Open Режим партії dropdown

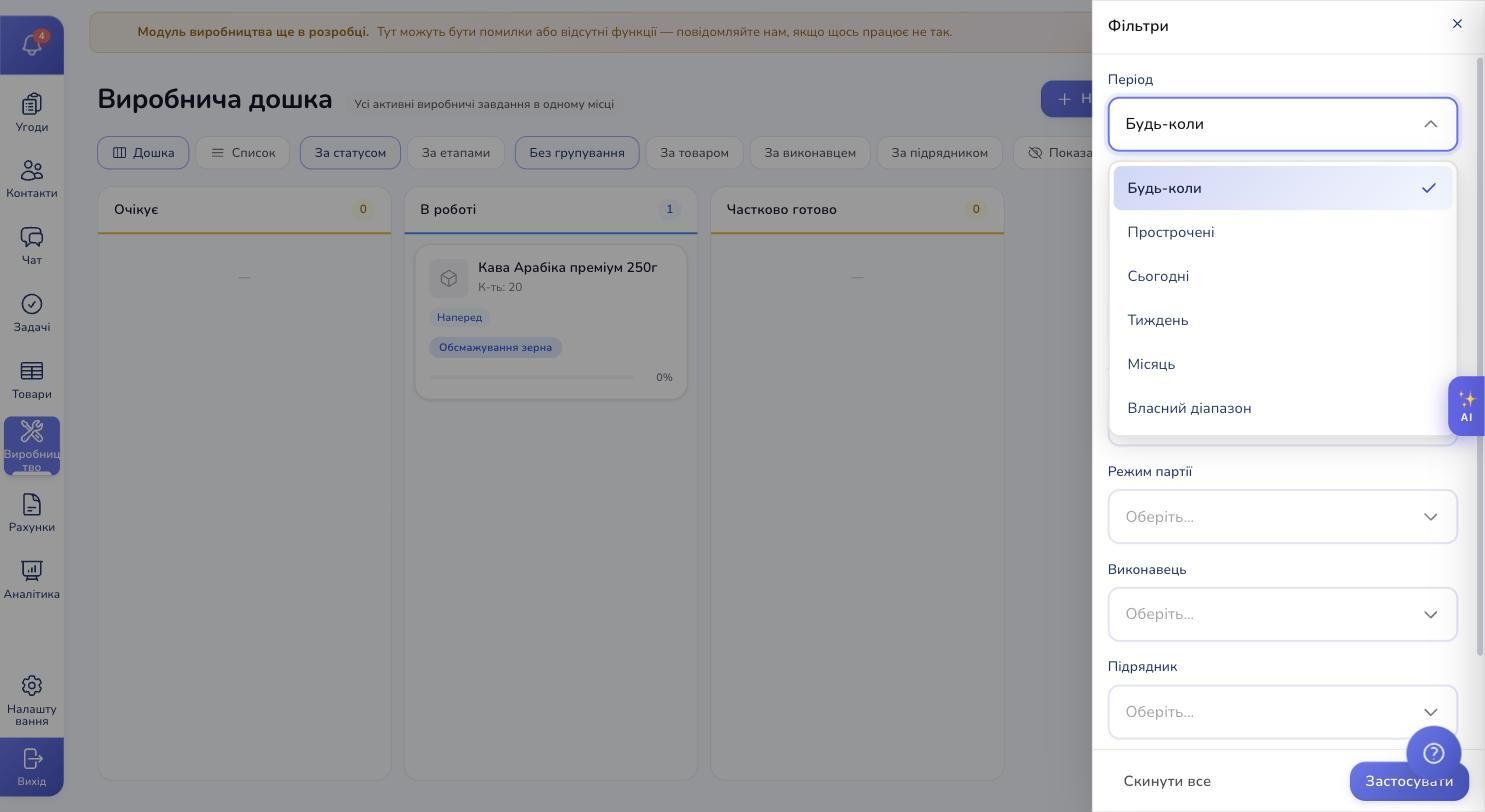(x=1283, y=517)
